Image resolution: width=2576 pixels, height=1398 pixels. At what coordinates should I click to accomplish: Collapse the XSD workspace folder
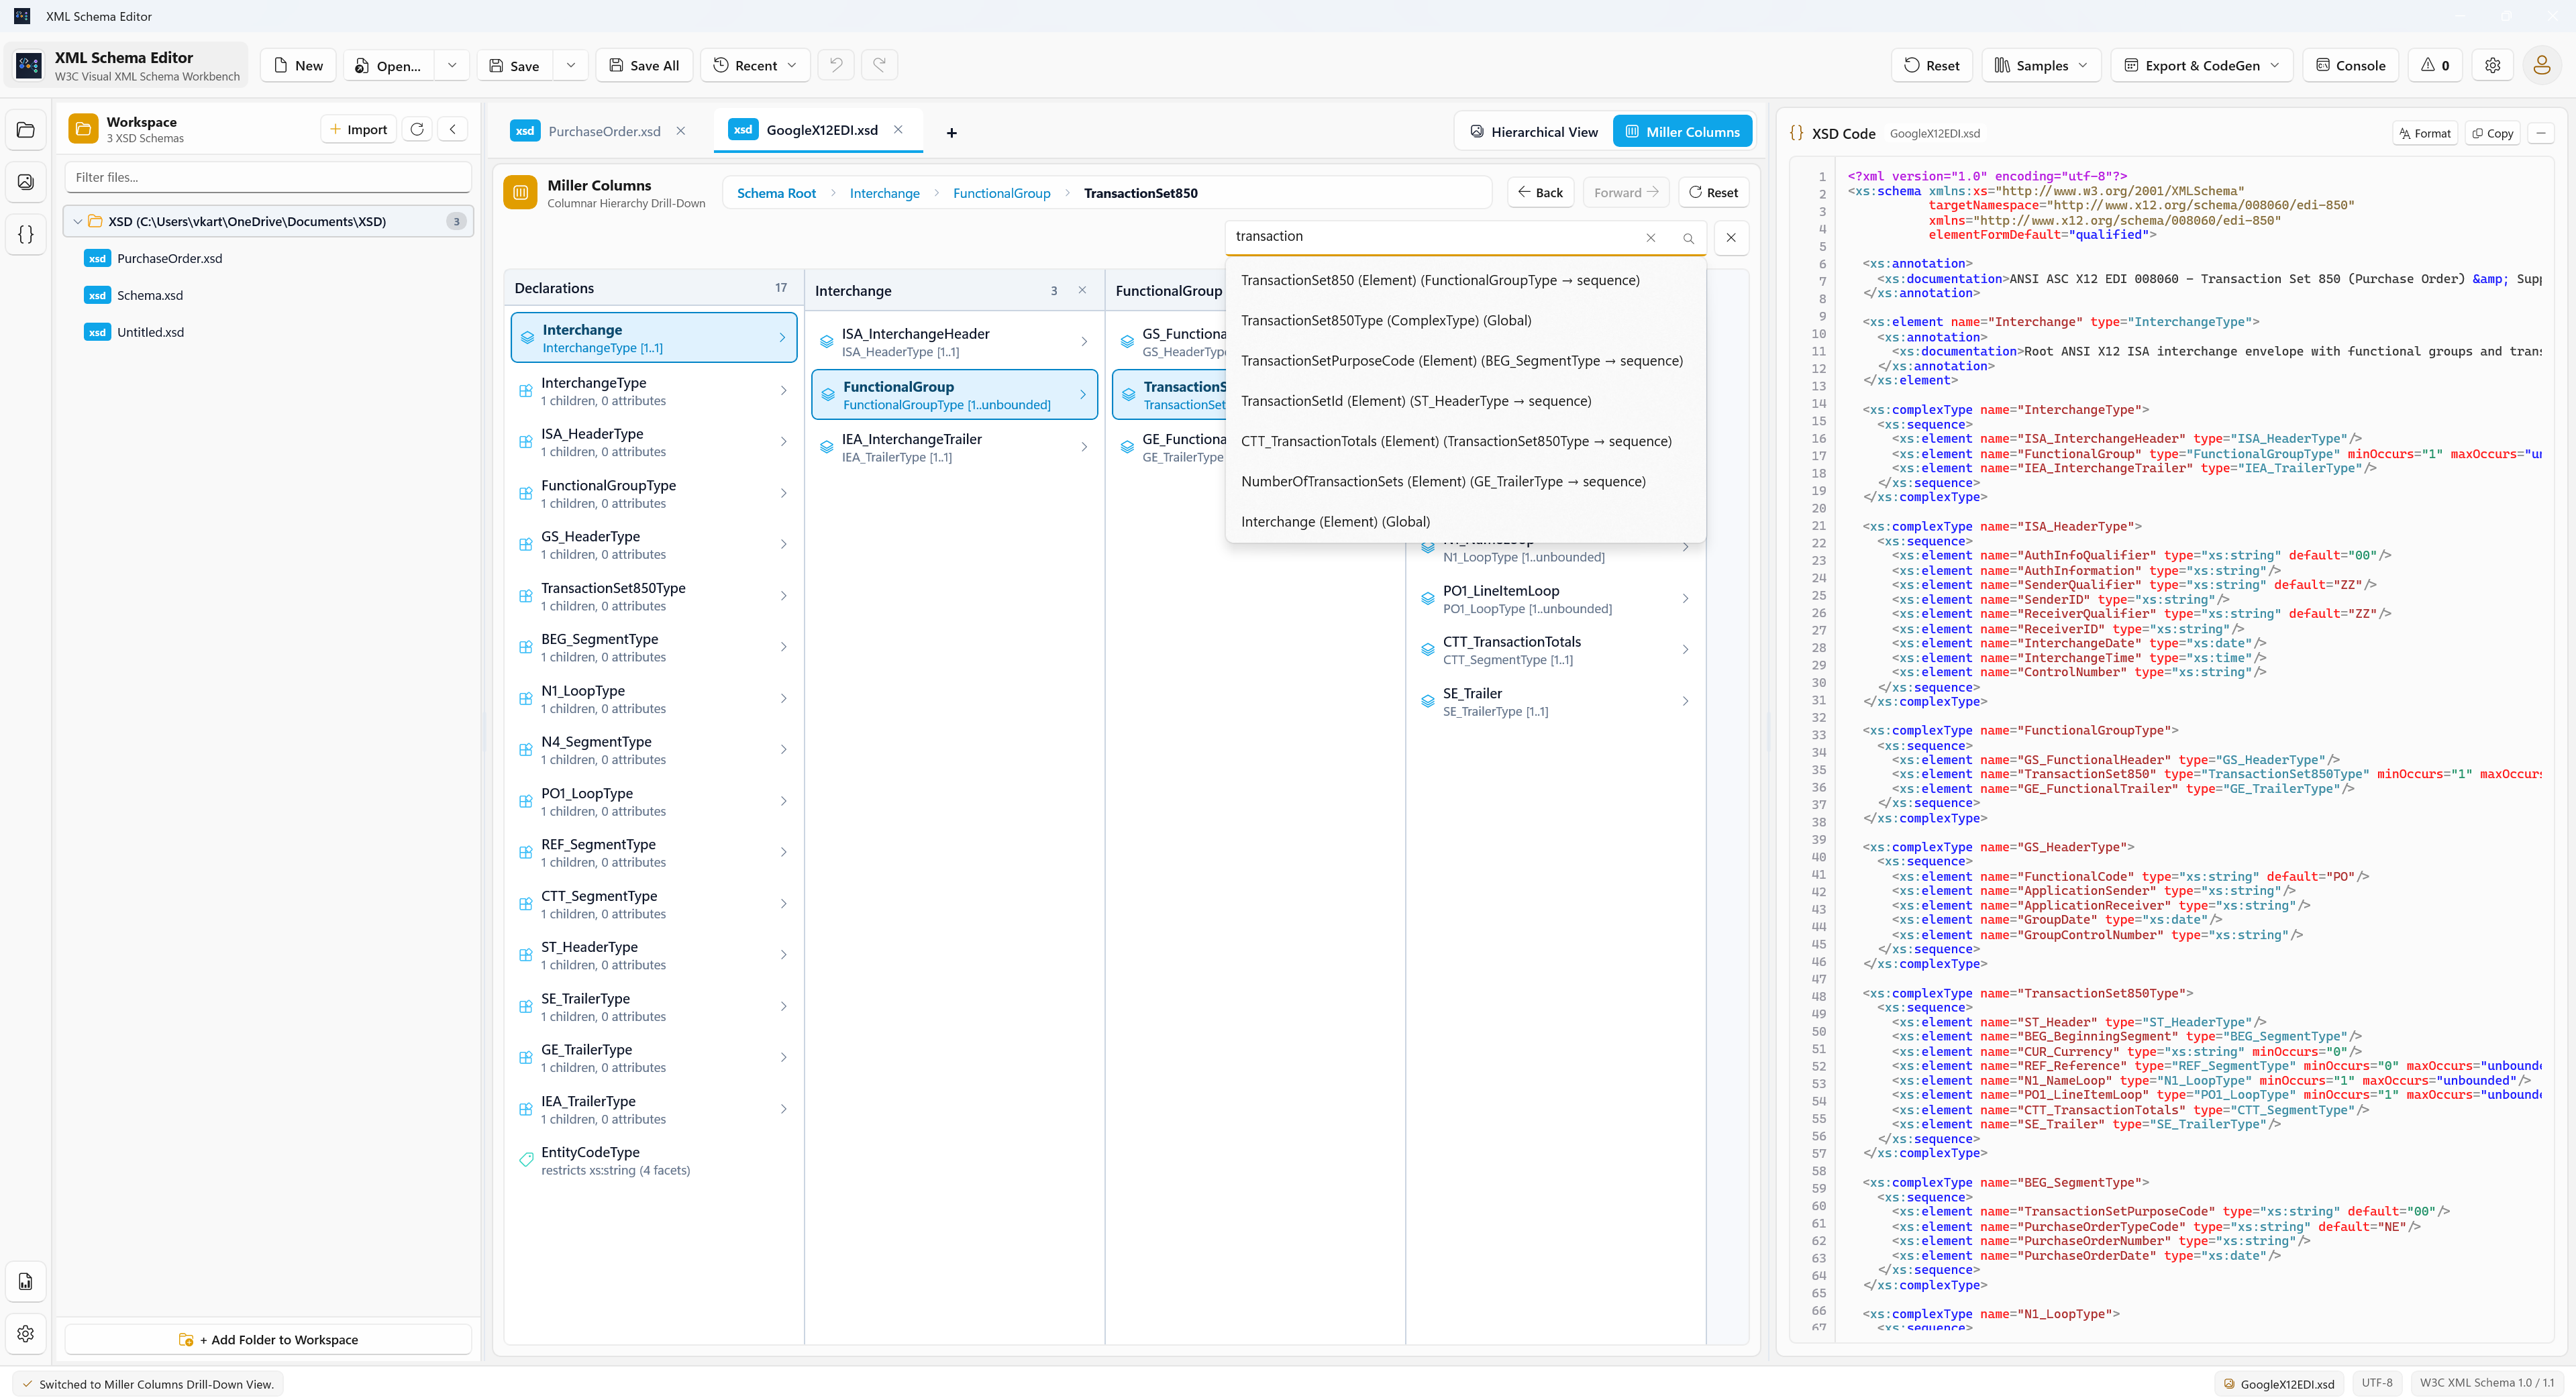[78, 221]
